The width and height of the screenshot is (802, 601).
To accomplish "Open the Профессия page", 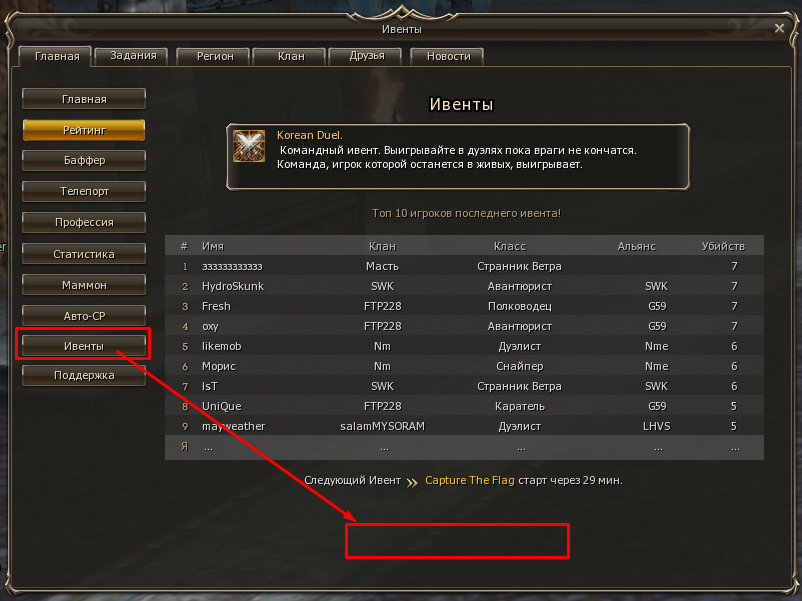I will click(84, 222).
